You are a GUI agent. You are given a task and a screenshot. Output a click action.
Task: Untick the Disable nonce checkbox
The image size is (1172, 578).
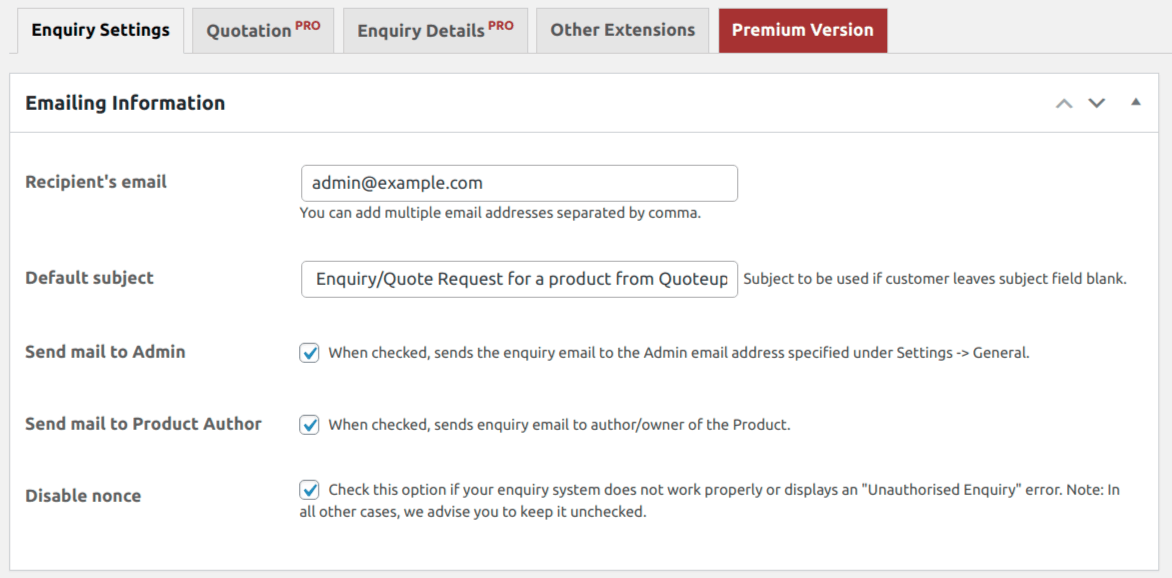click(x=310, y=490)
